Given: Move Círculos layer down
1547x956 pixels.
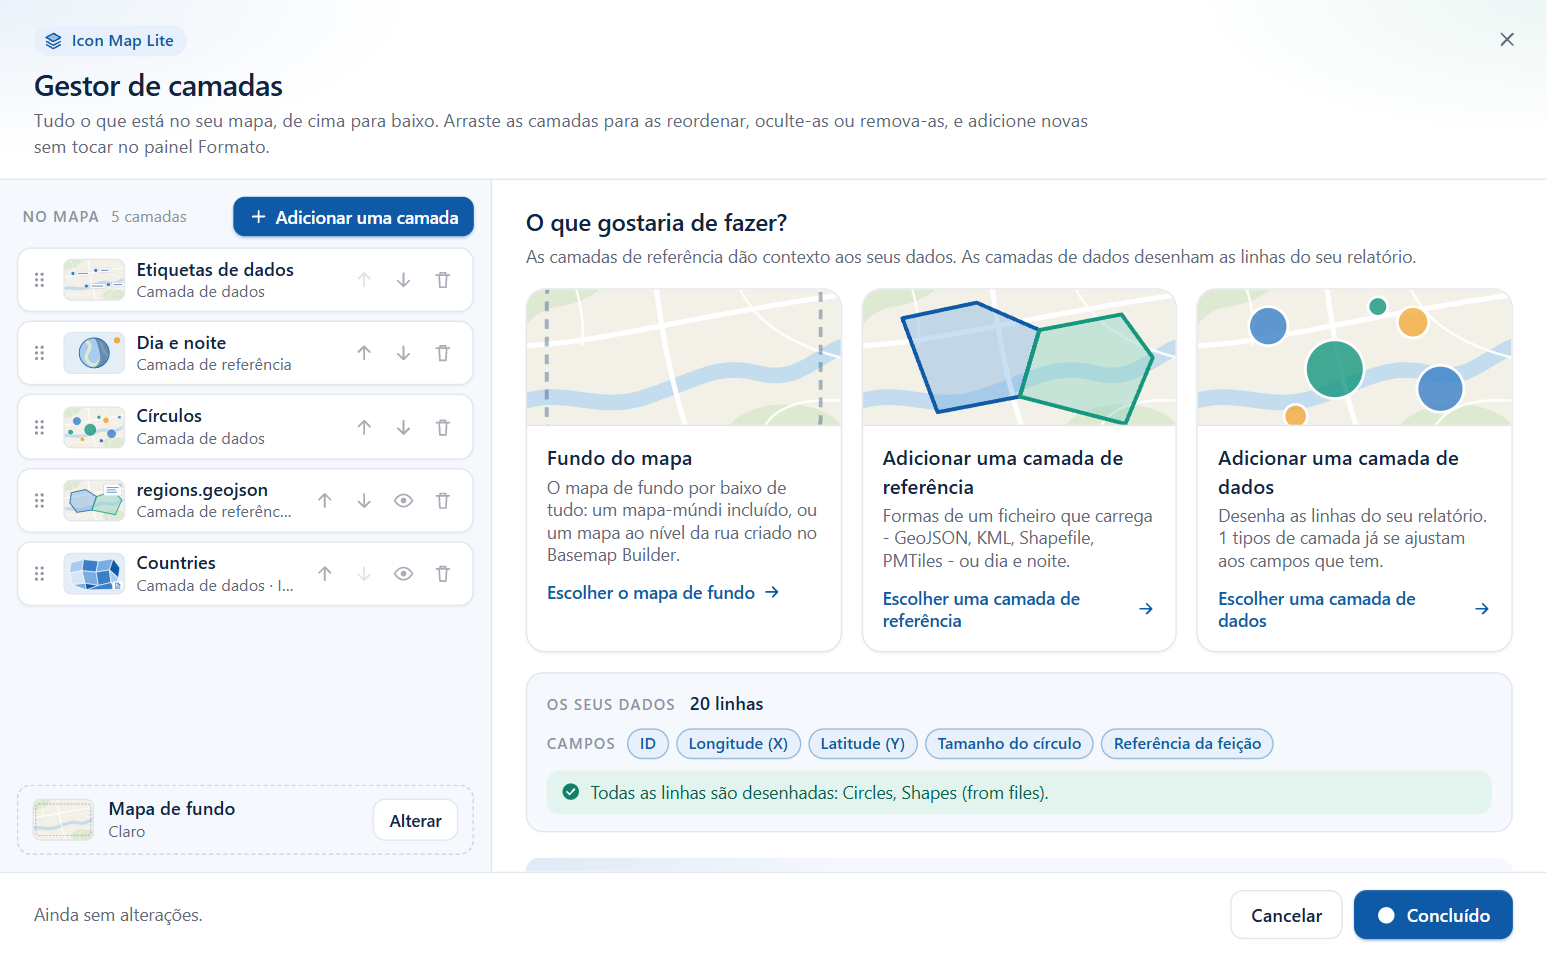Looking at the screenshot, I should (403, 427).
